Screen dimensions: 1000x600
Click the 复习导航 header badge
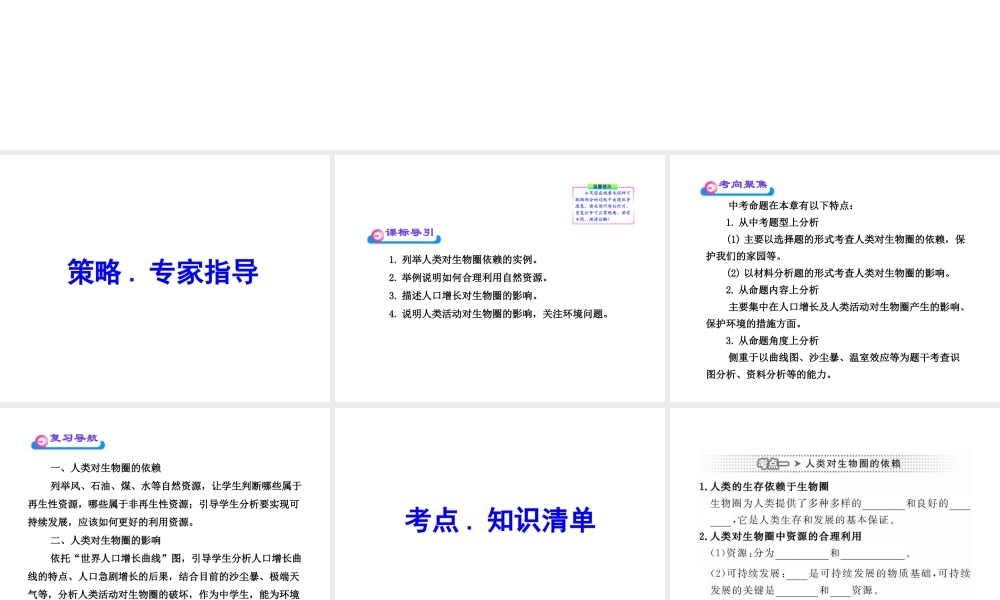(x=68, y=440)
